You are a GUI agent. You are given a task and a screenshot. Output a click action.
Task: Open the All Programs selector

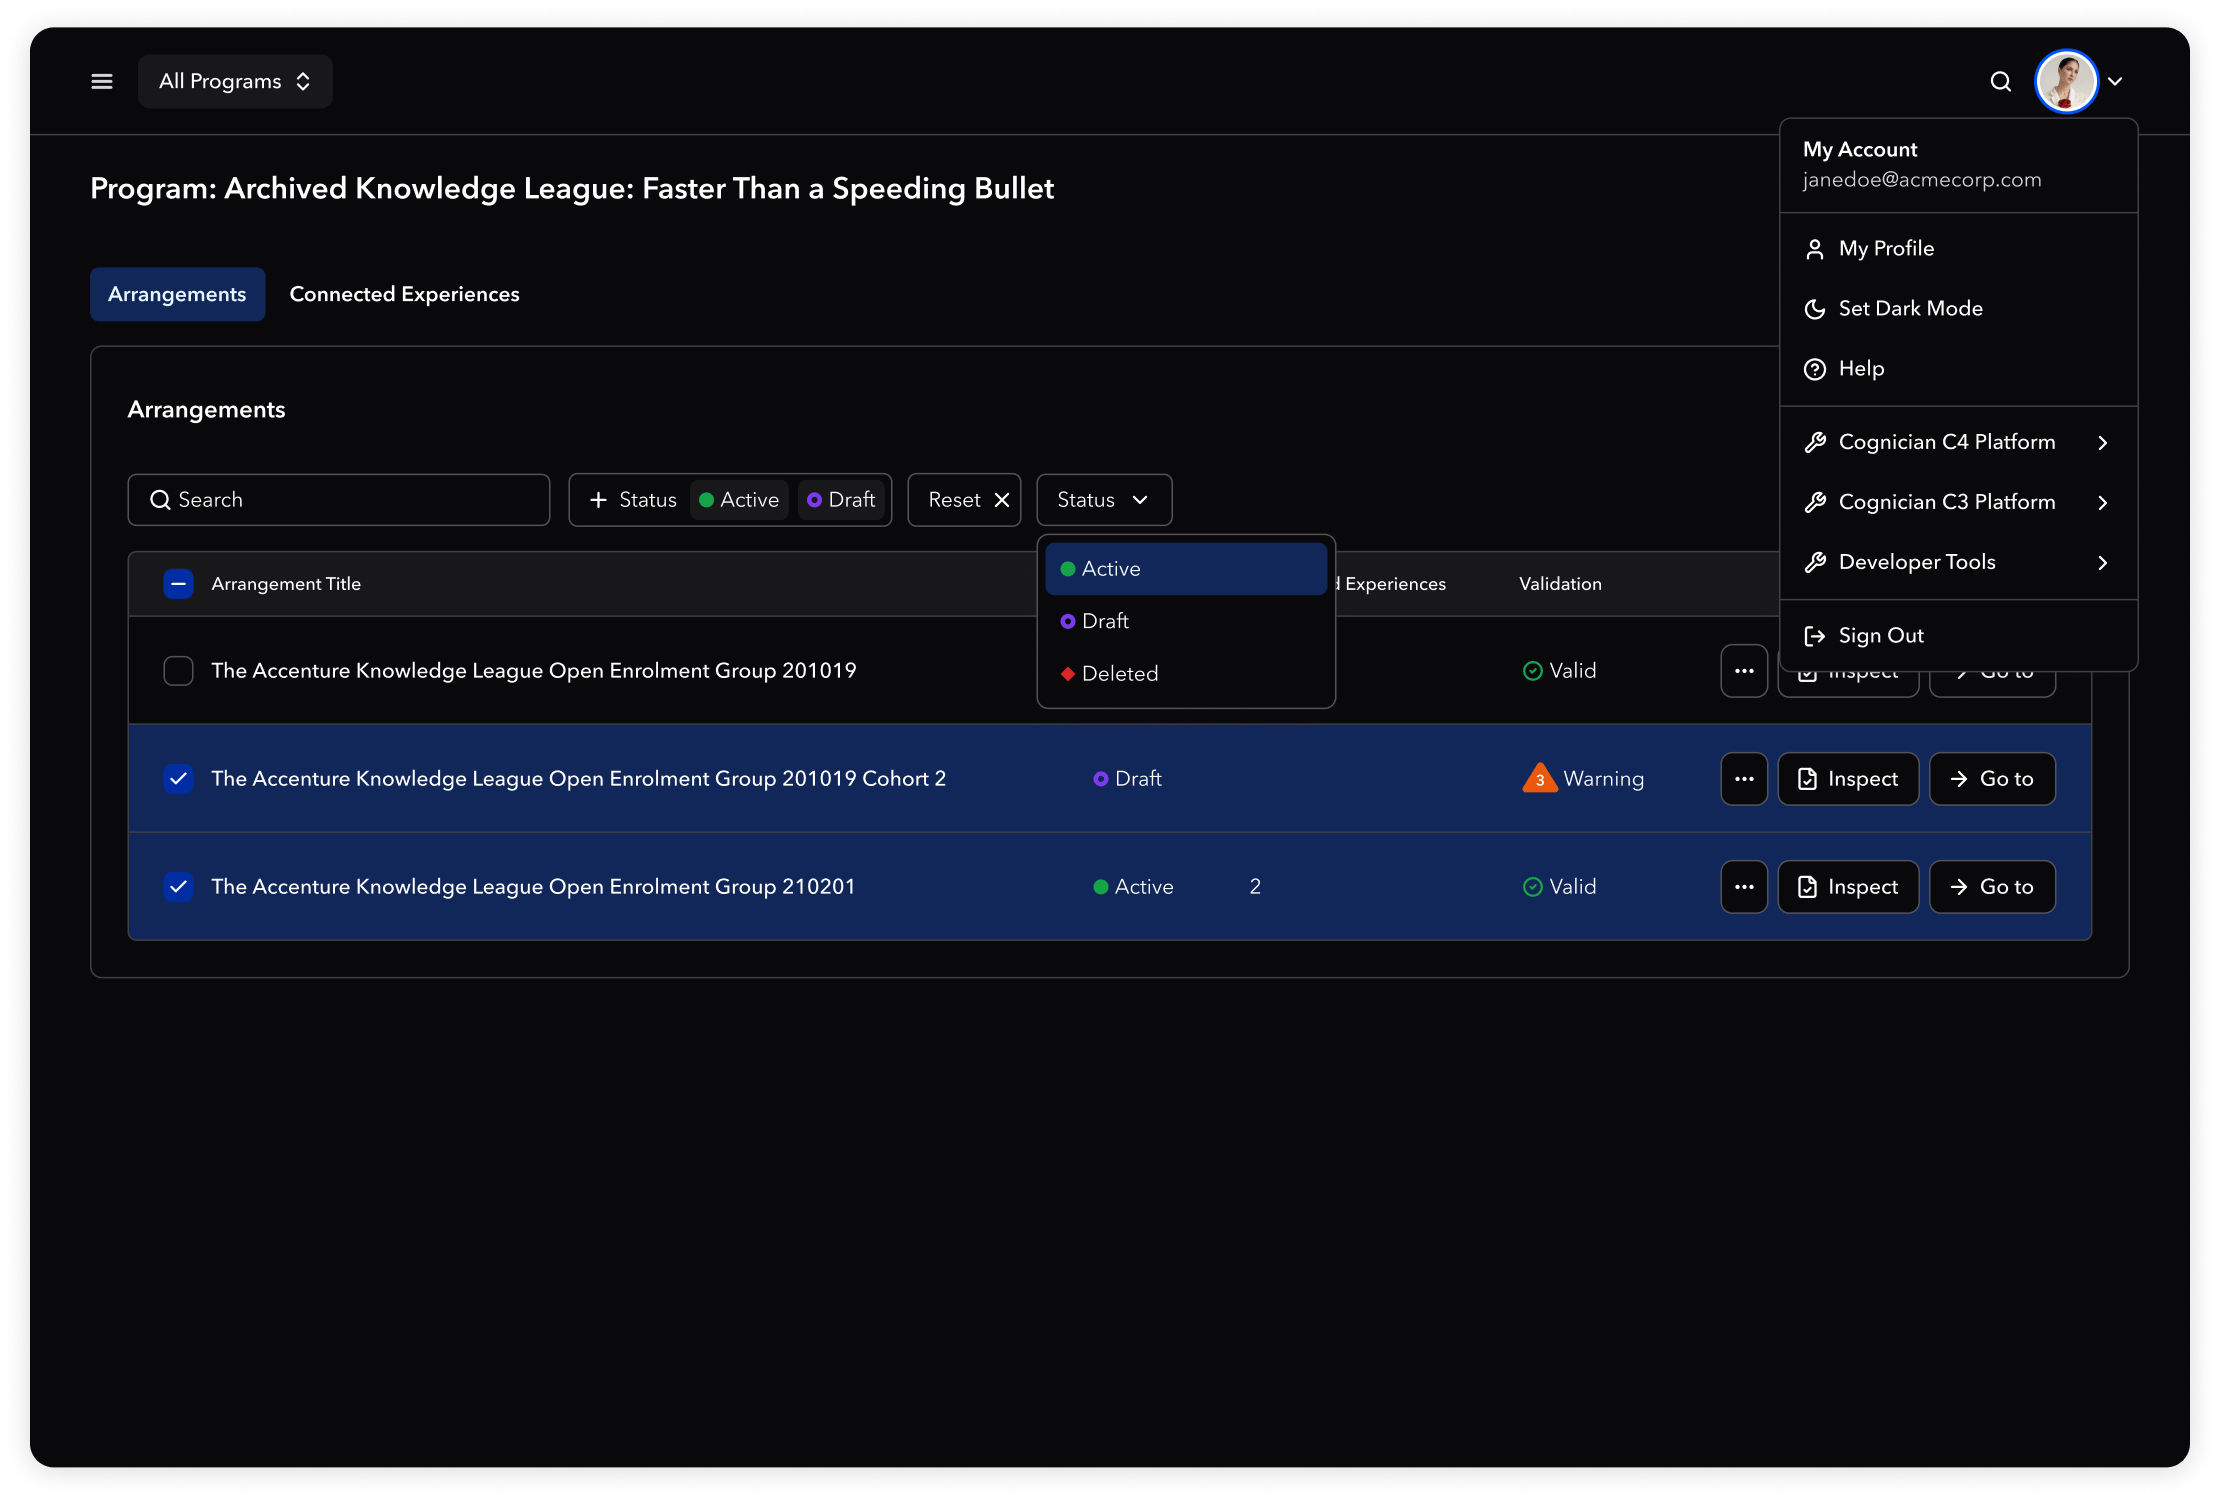tap(235, 81)
